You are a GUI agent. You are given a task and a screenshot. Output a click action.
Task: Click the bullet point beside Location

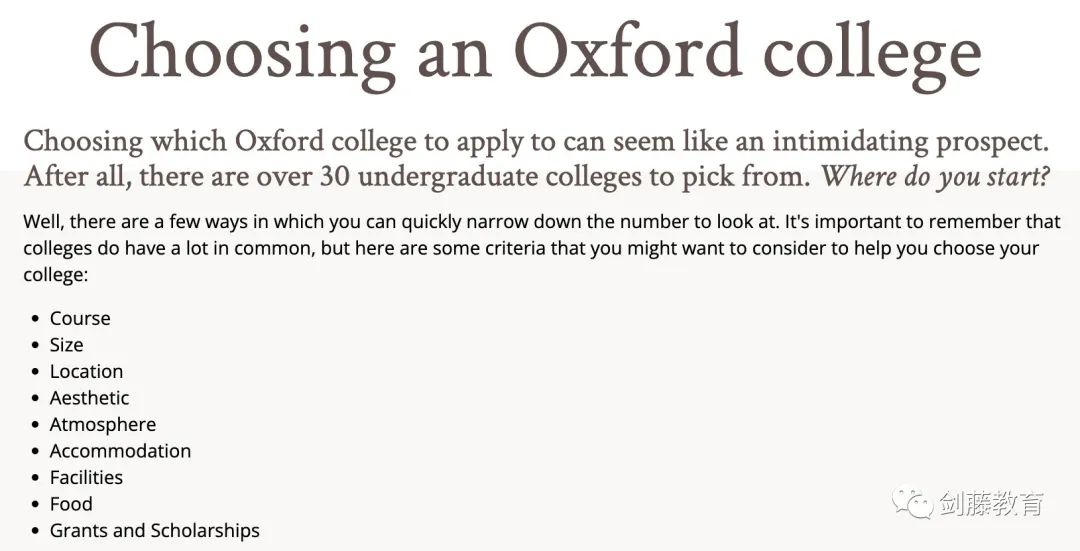tap(36, 372)
